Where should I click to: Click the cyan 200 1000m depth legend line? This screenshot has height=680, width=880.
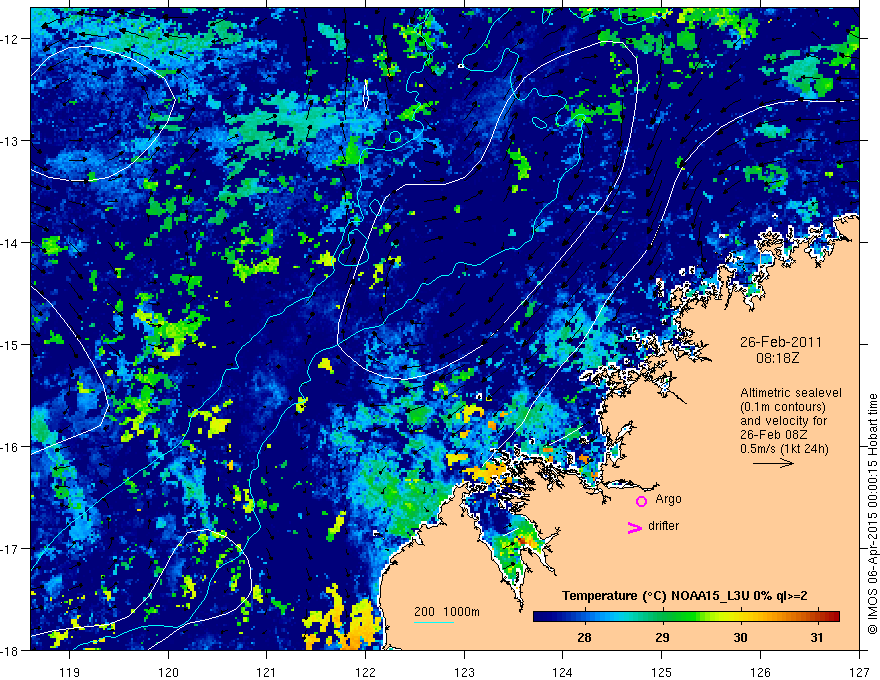click(433, 622)
